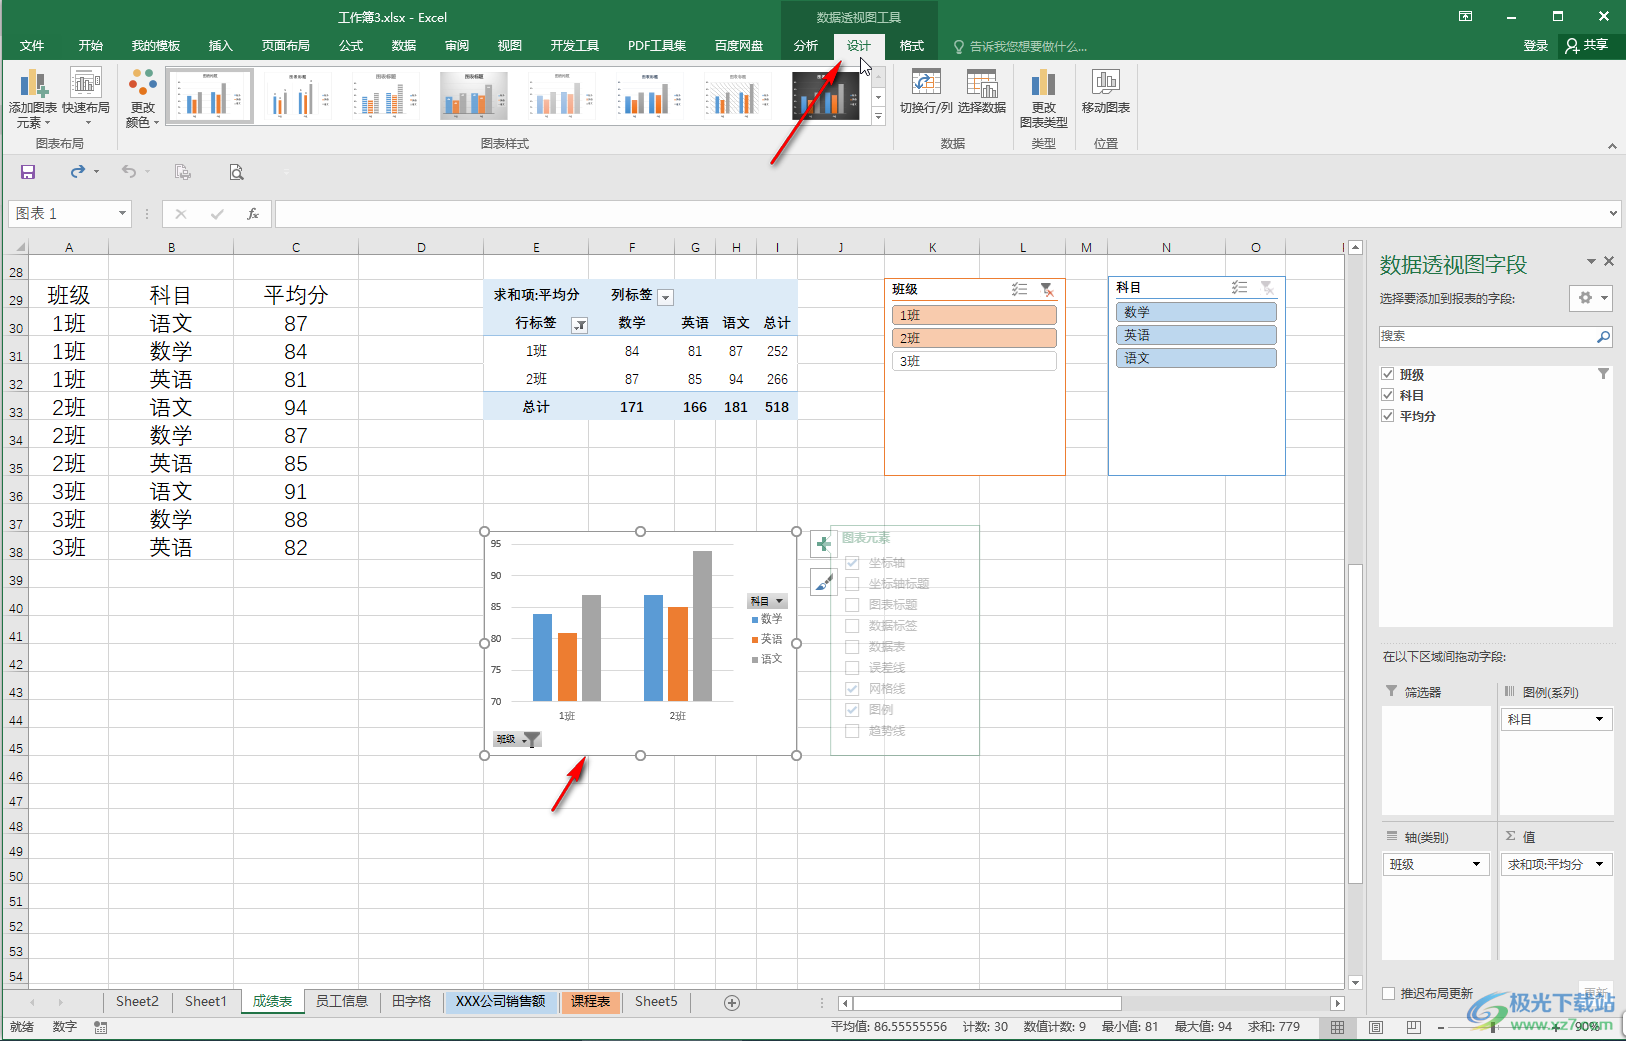The height and width of the screenshot is (1041, 1626).
Task: Close the PivotChart Fields pane
Action: [1609, 261]
